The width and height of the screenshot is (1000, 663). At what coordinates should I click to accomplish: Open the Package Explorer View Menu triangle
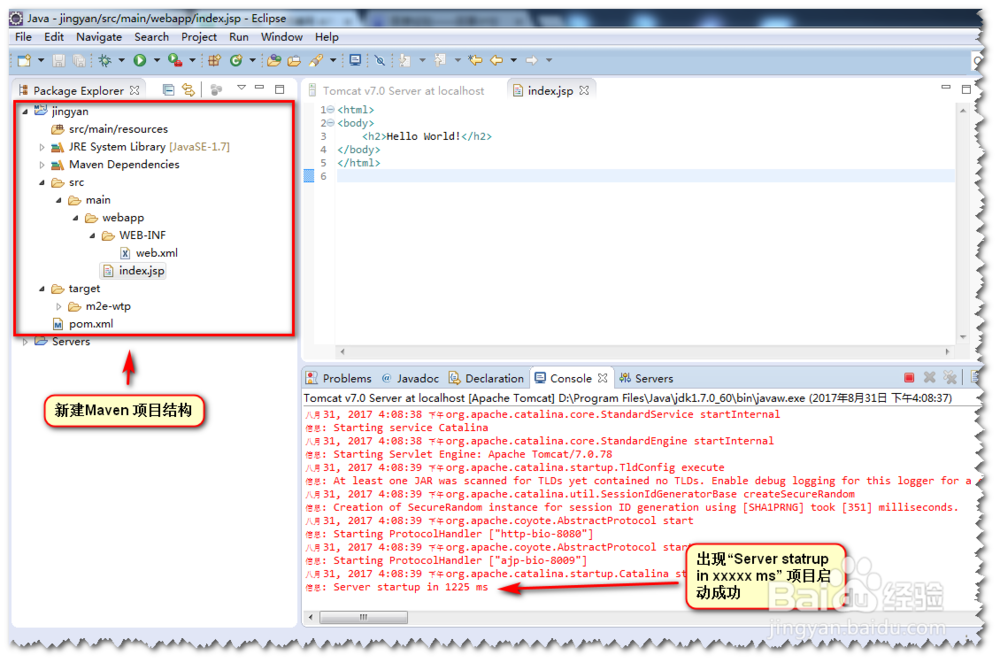pos(241,88)
